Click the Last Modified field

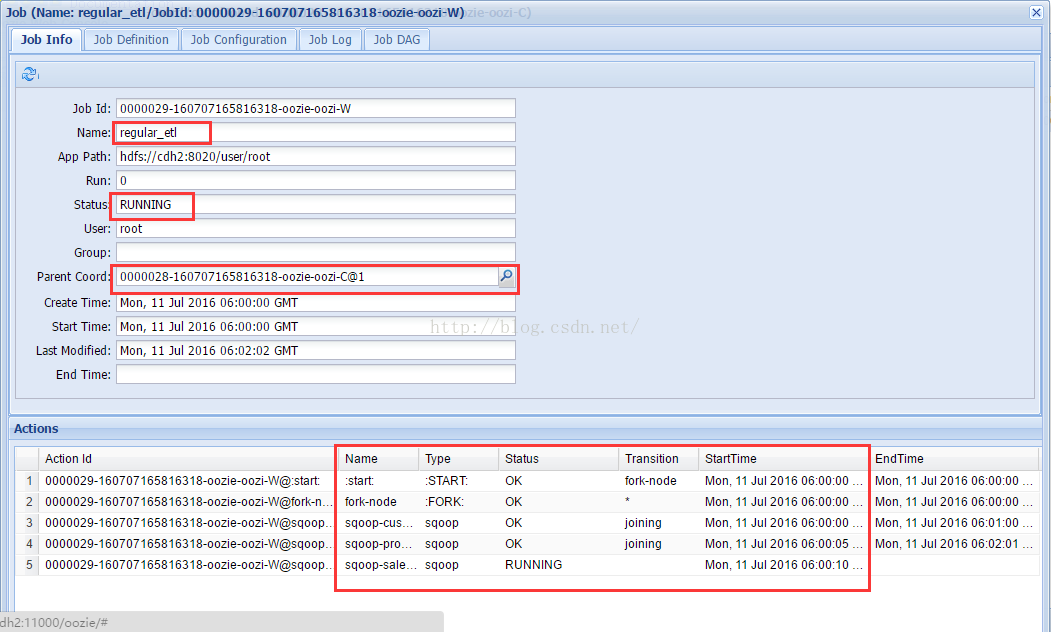(316, 351)
